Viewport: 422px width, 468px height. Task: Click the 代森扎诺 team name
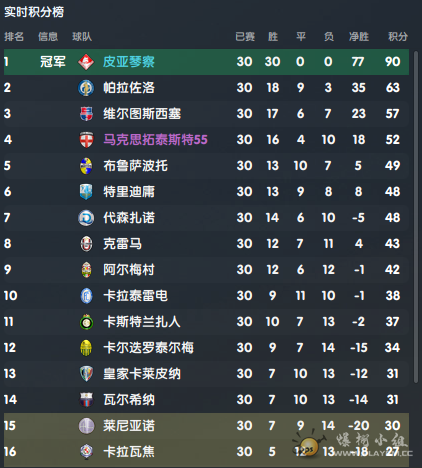[x=129, y=218]
